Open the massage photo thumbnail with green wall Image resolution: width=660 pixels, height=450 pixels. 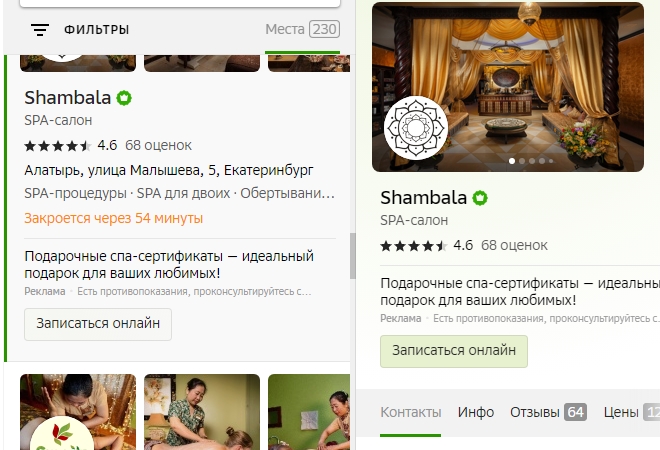(309, 412)
